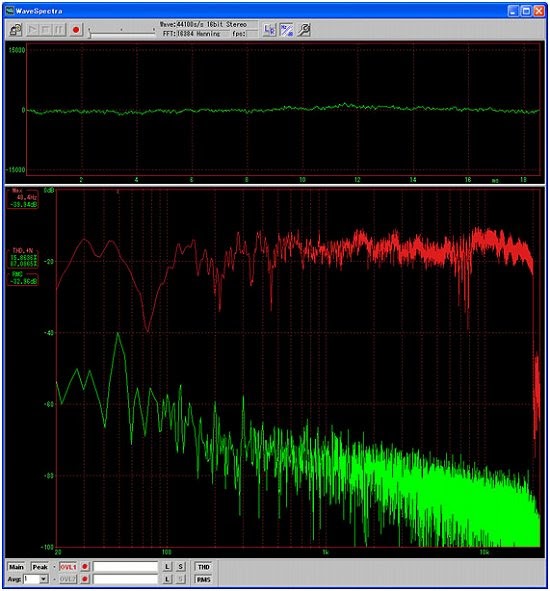The width and height of the screenshot is (550, 591).
Task: Toggle the L/R channel selector icon
Action: (x=269, y=29)
